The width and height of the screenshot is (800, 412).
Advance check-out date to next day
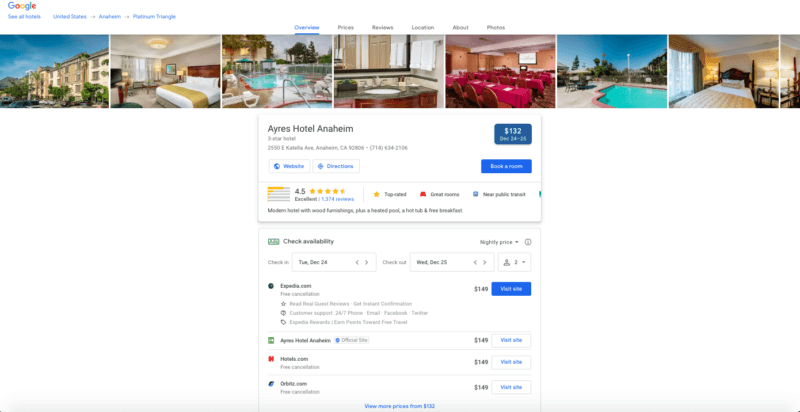click(484, 263)
